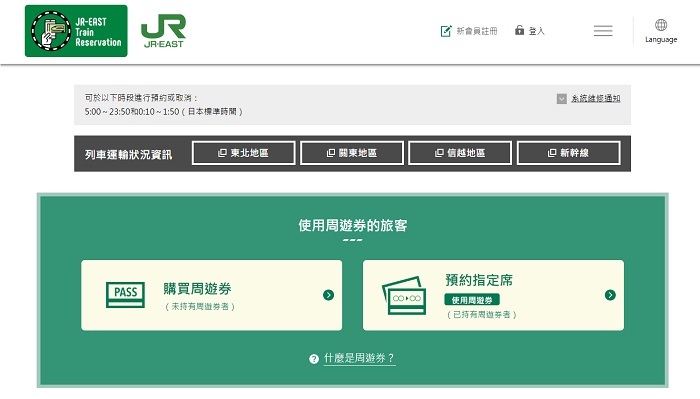The width and height of the screenshot is (700, 399).
Task: Click the 登入 login text
Action: 537,31
